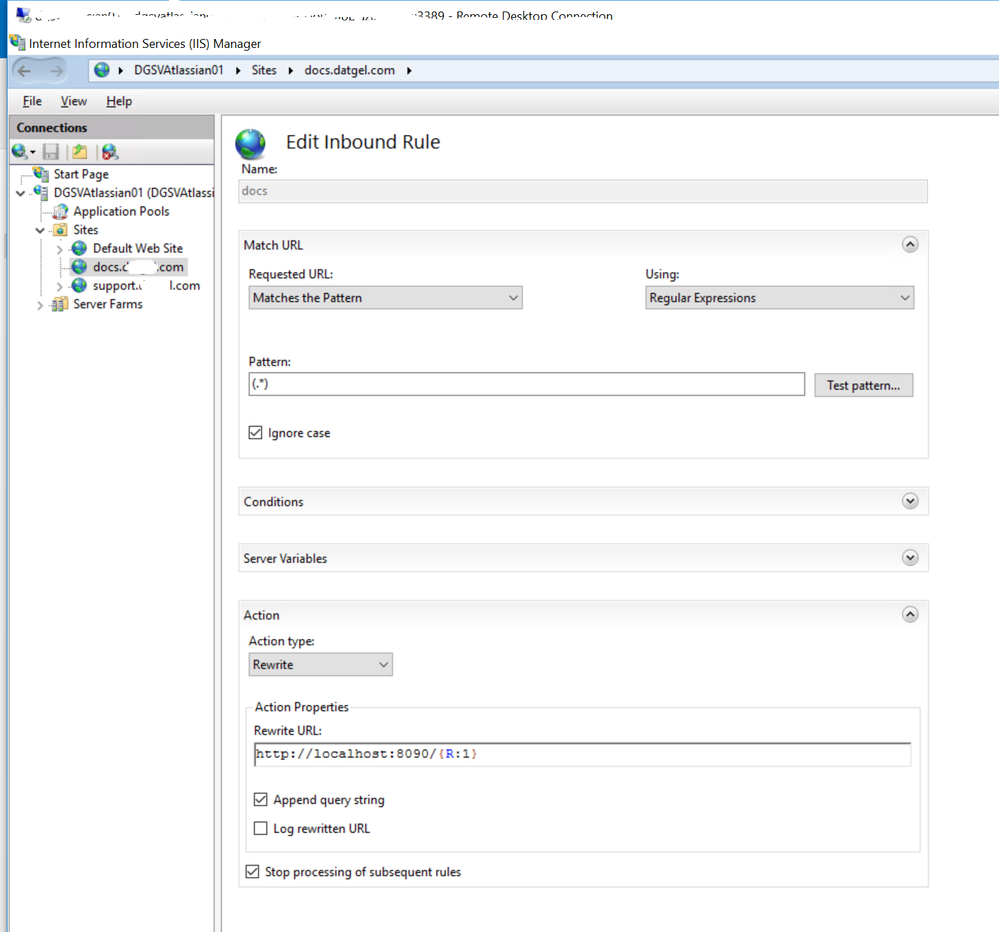Click the Rewrite URL input field
Image resolution: width=999 pixels, height=932 pixels.
click(x=582, y=754)
